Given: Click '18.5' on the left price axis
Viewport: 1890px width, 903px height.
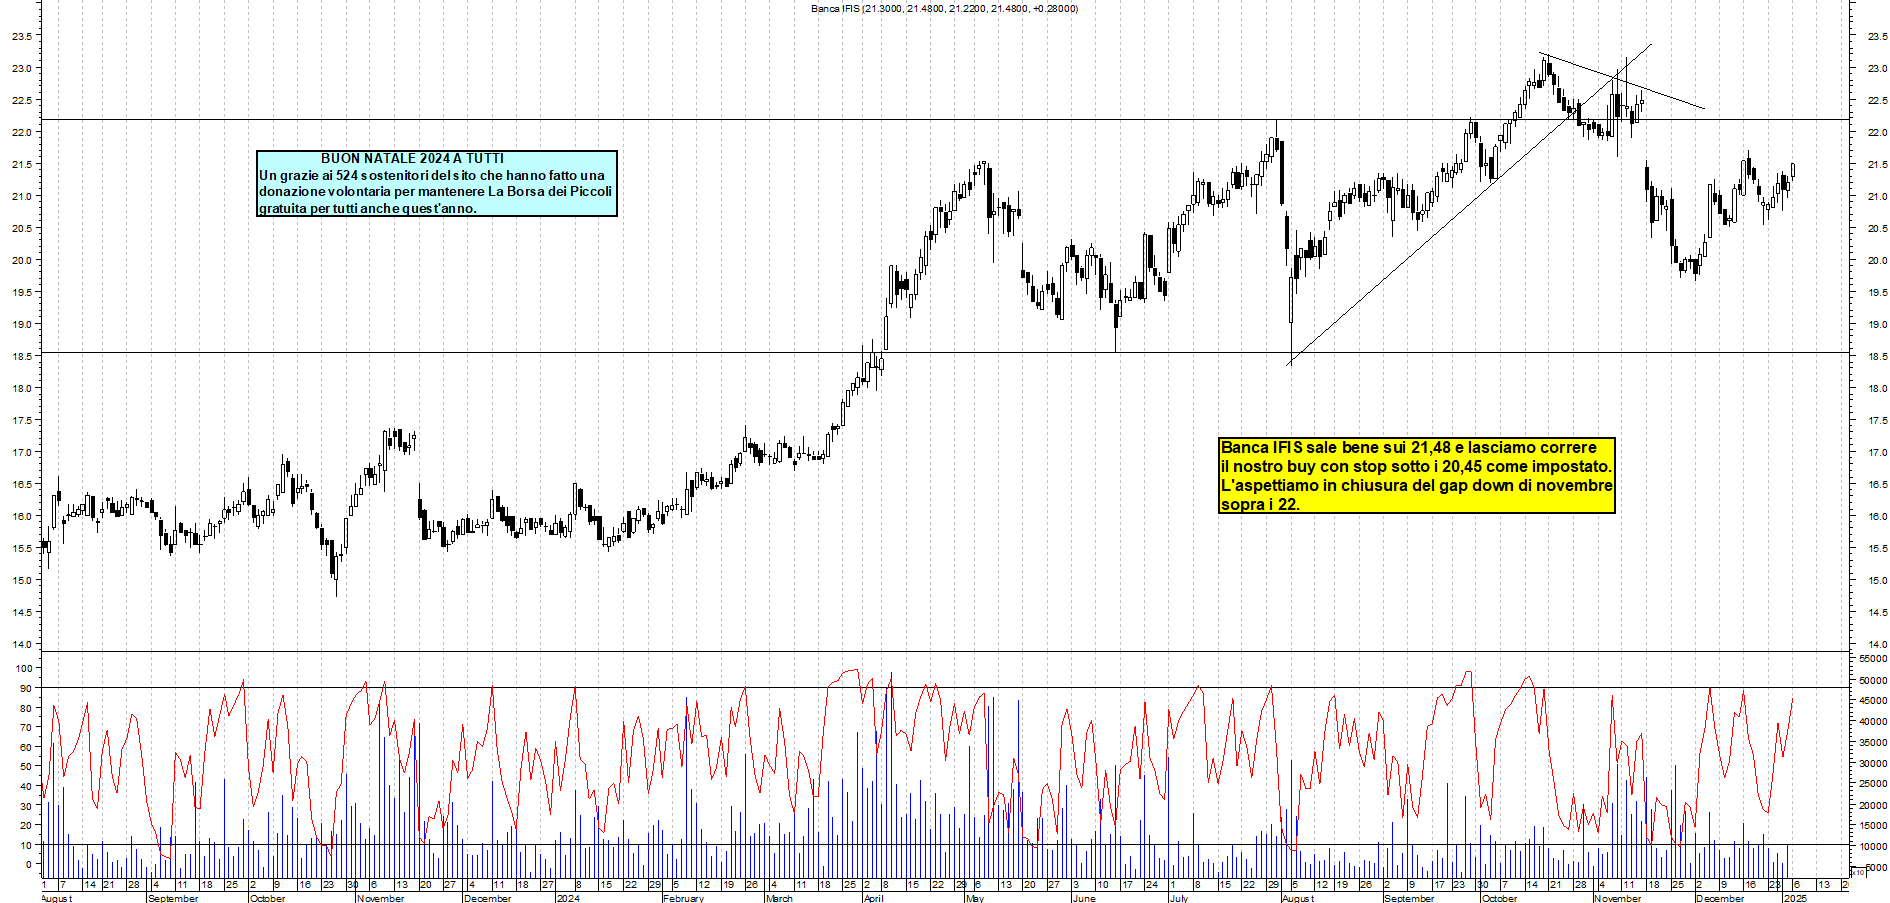Looking at the screenshot, I should pyautogui.click(x=22, y=356).
